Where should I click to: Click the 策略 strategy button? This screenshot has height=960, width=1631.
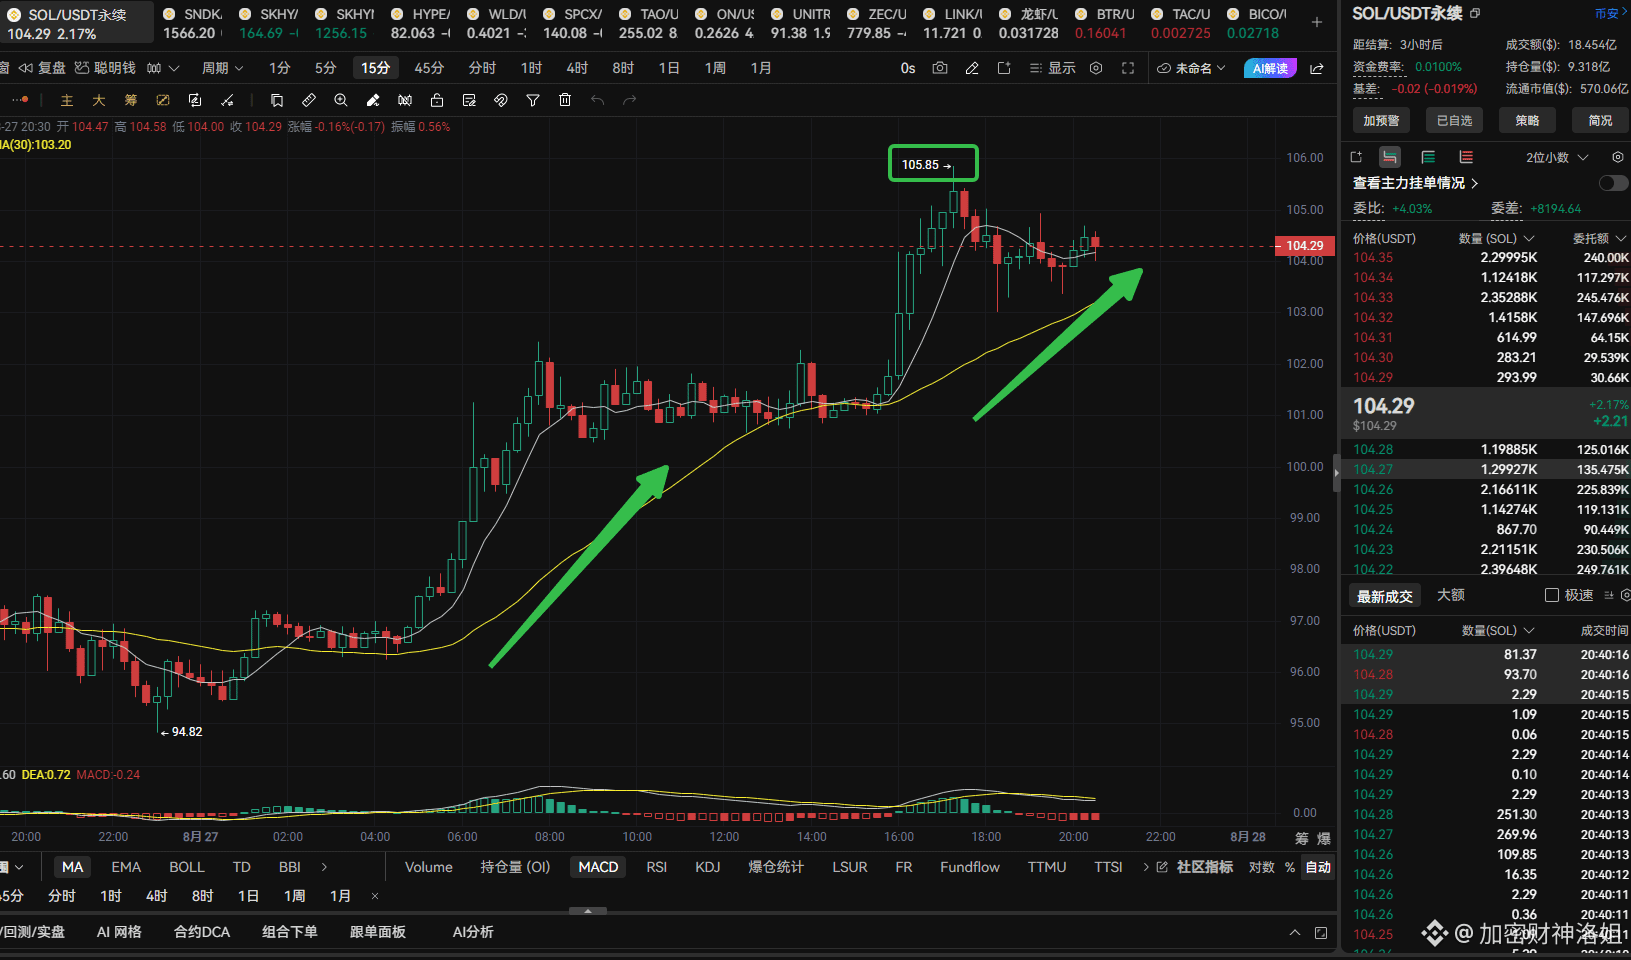1527,120
